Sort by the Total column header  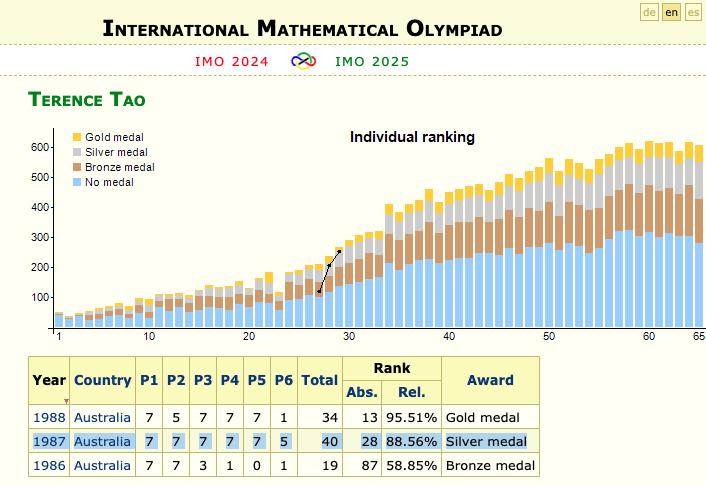(320, 380)
